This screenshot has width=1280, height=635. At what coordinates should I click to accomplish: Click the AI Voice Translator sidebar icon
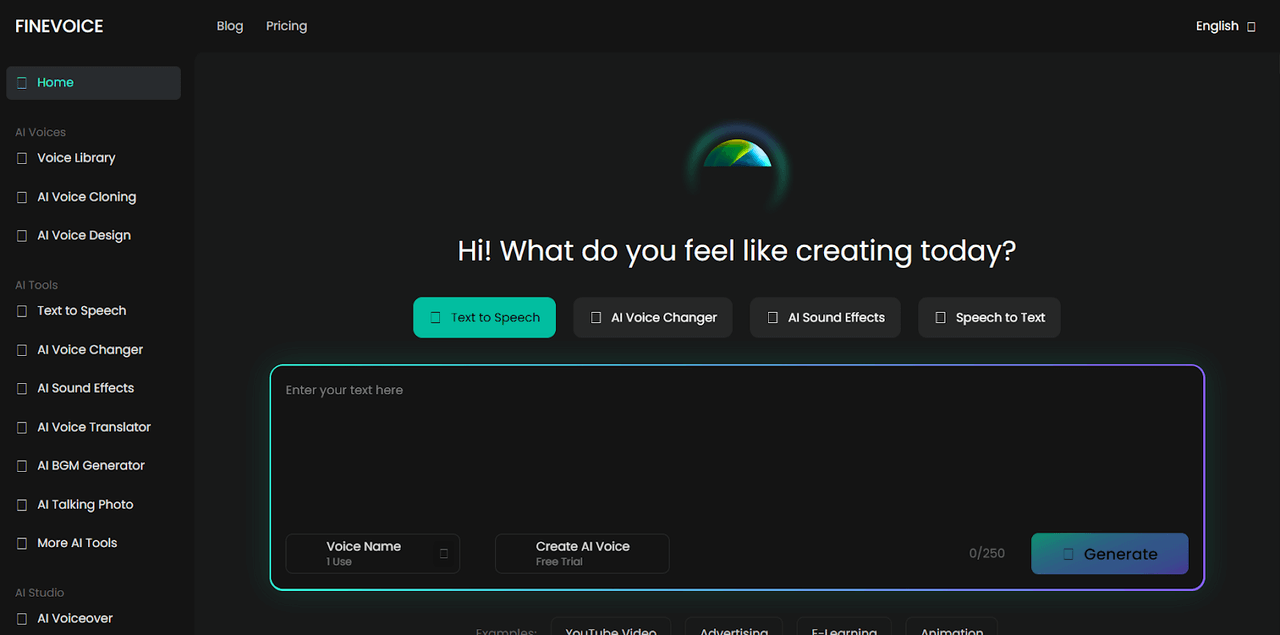pyautogui.click(x=22, y=427)
